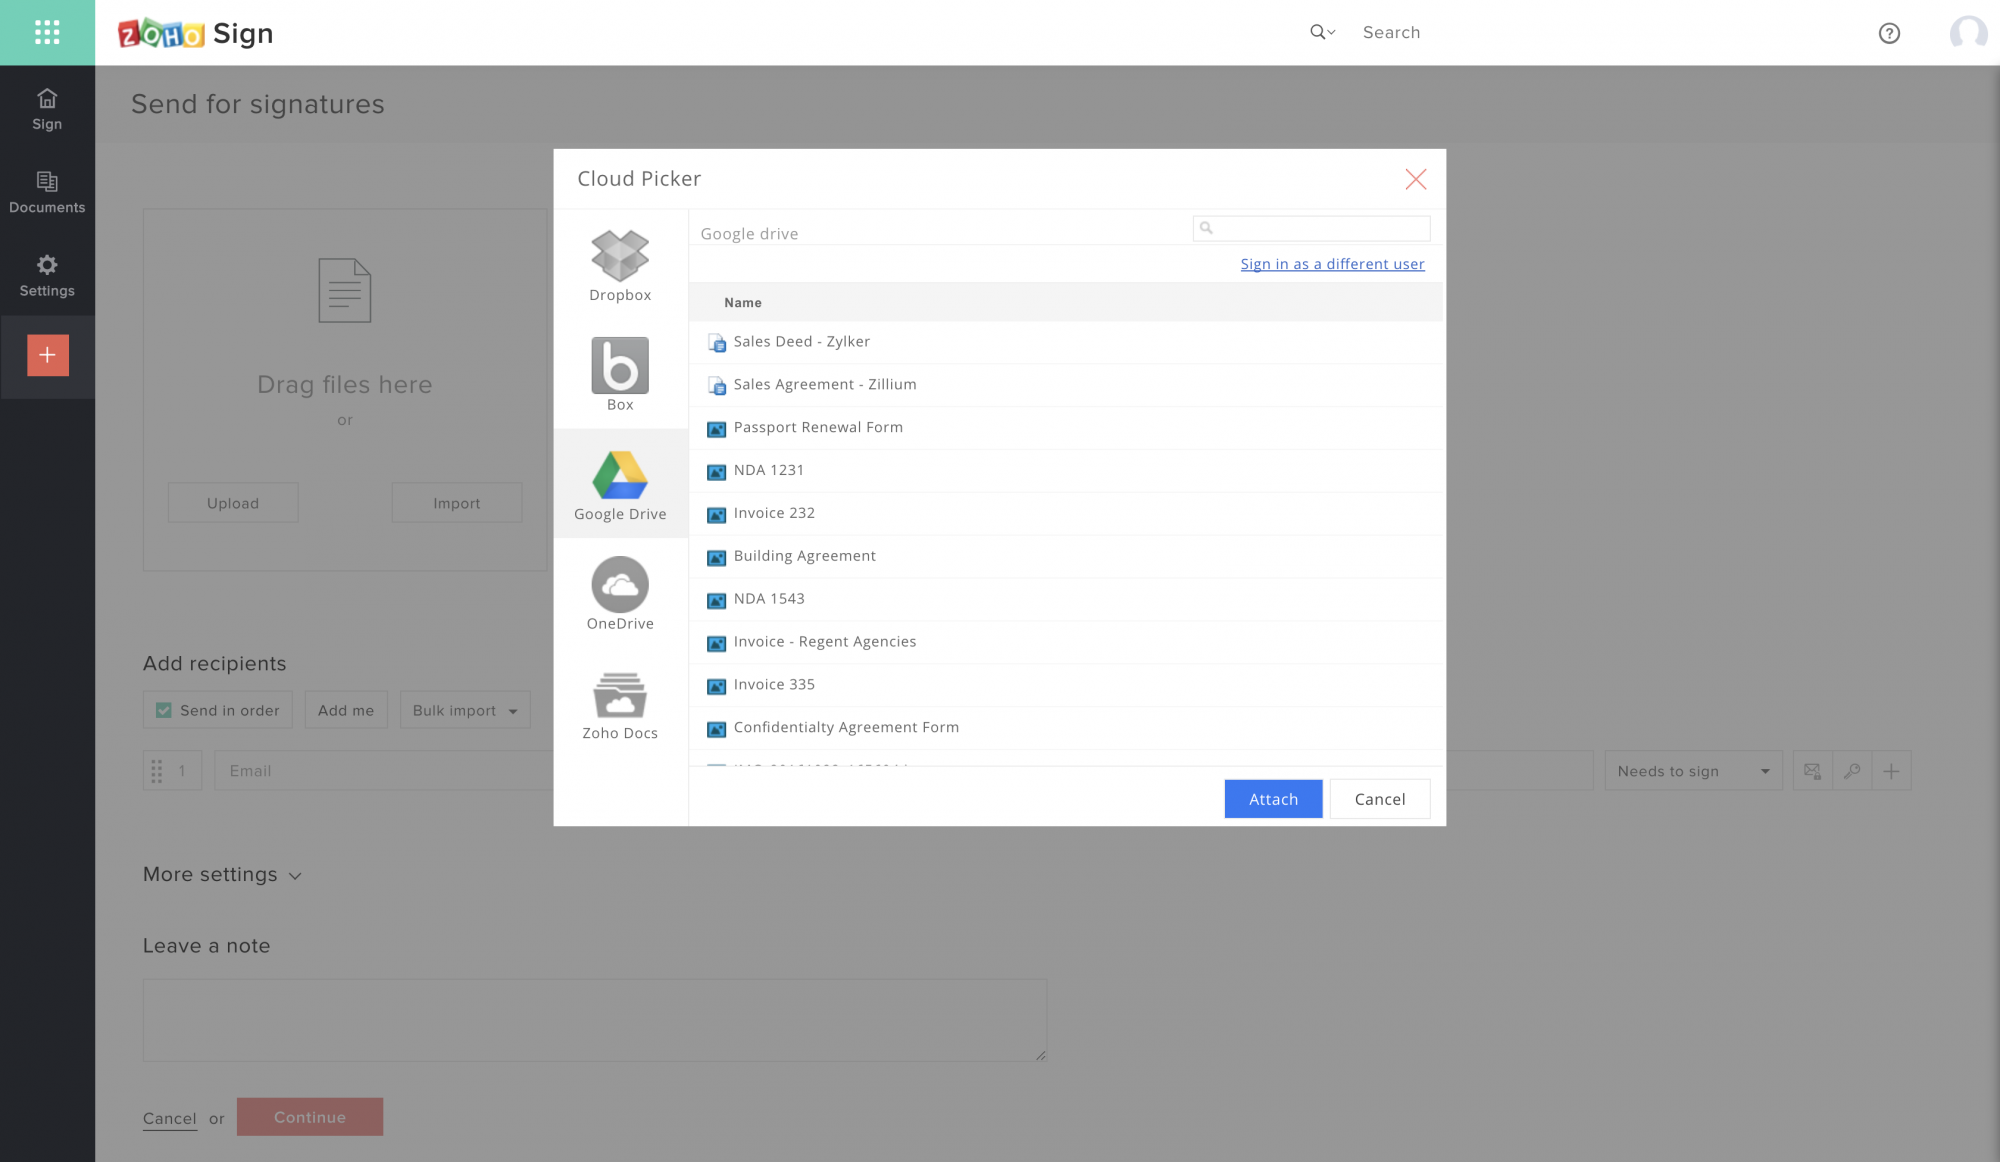Open the user profile avatar
Image resolution: width=2000 pixels, height=1162 pixels.
click(1967, 33)
